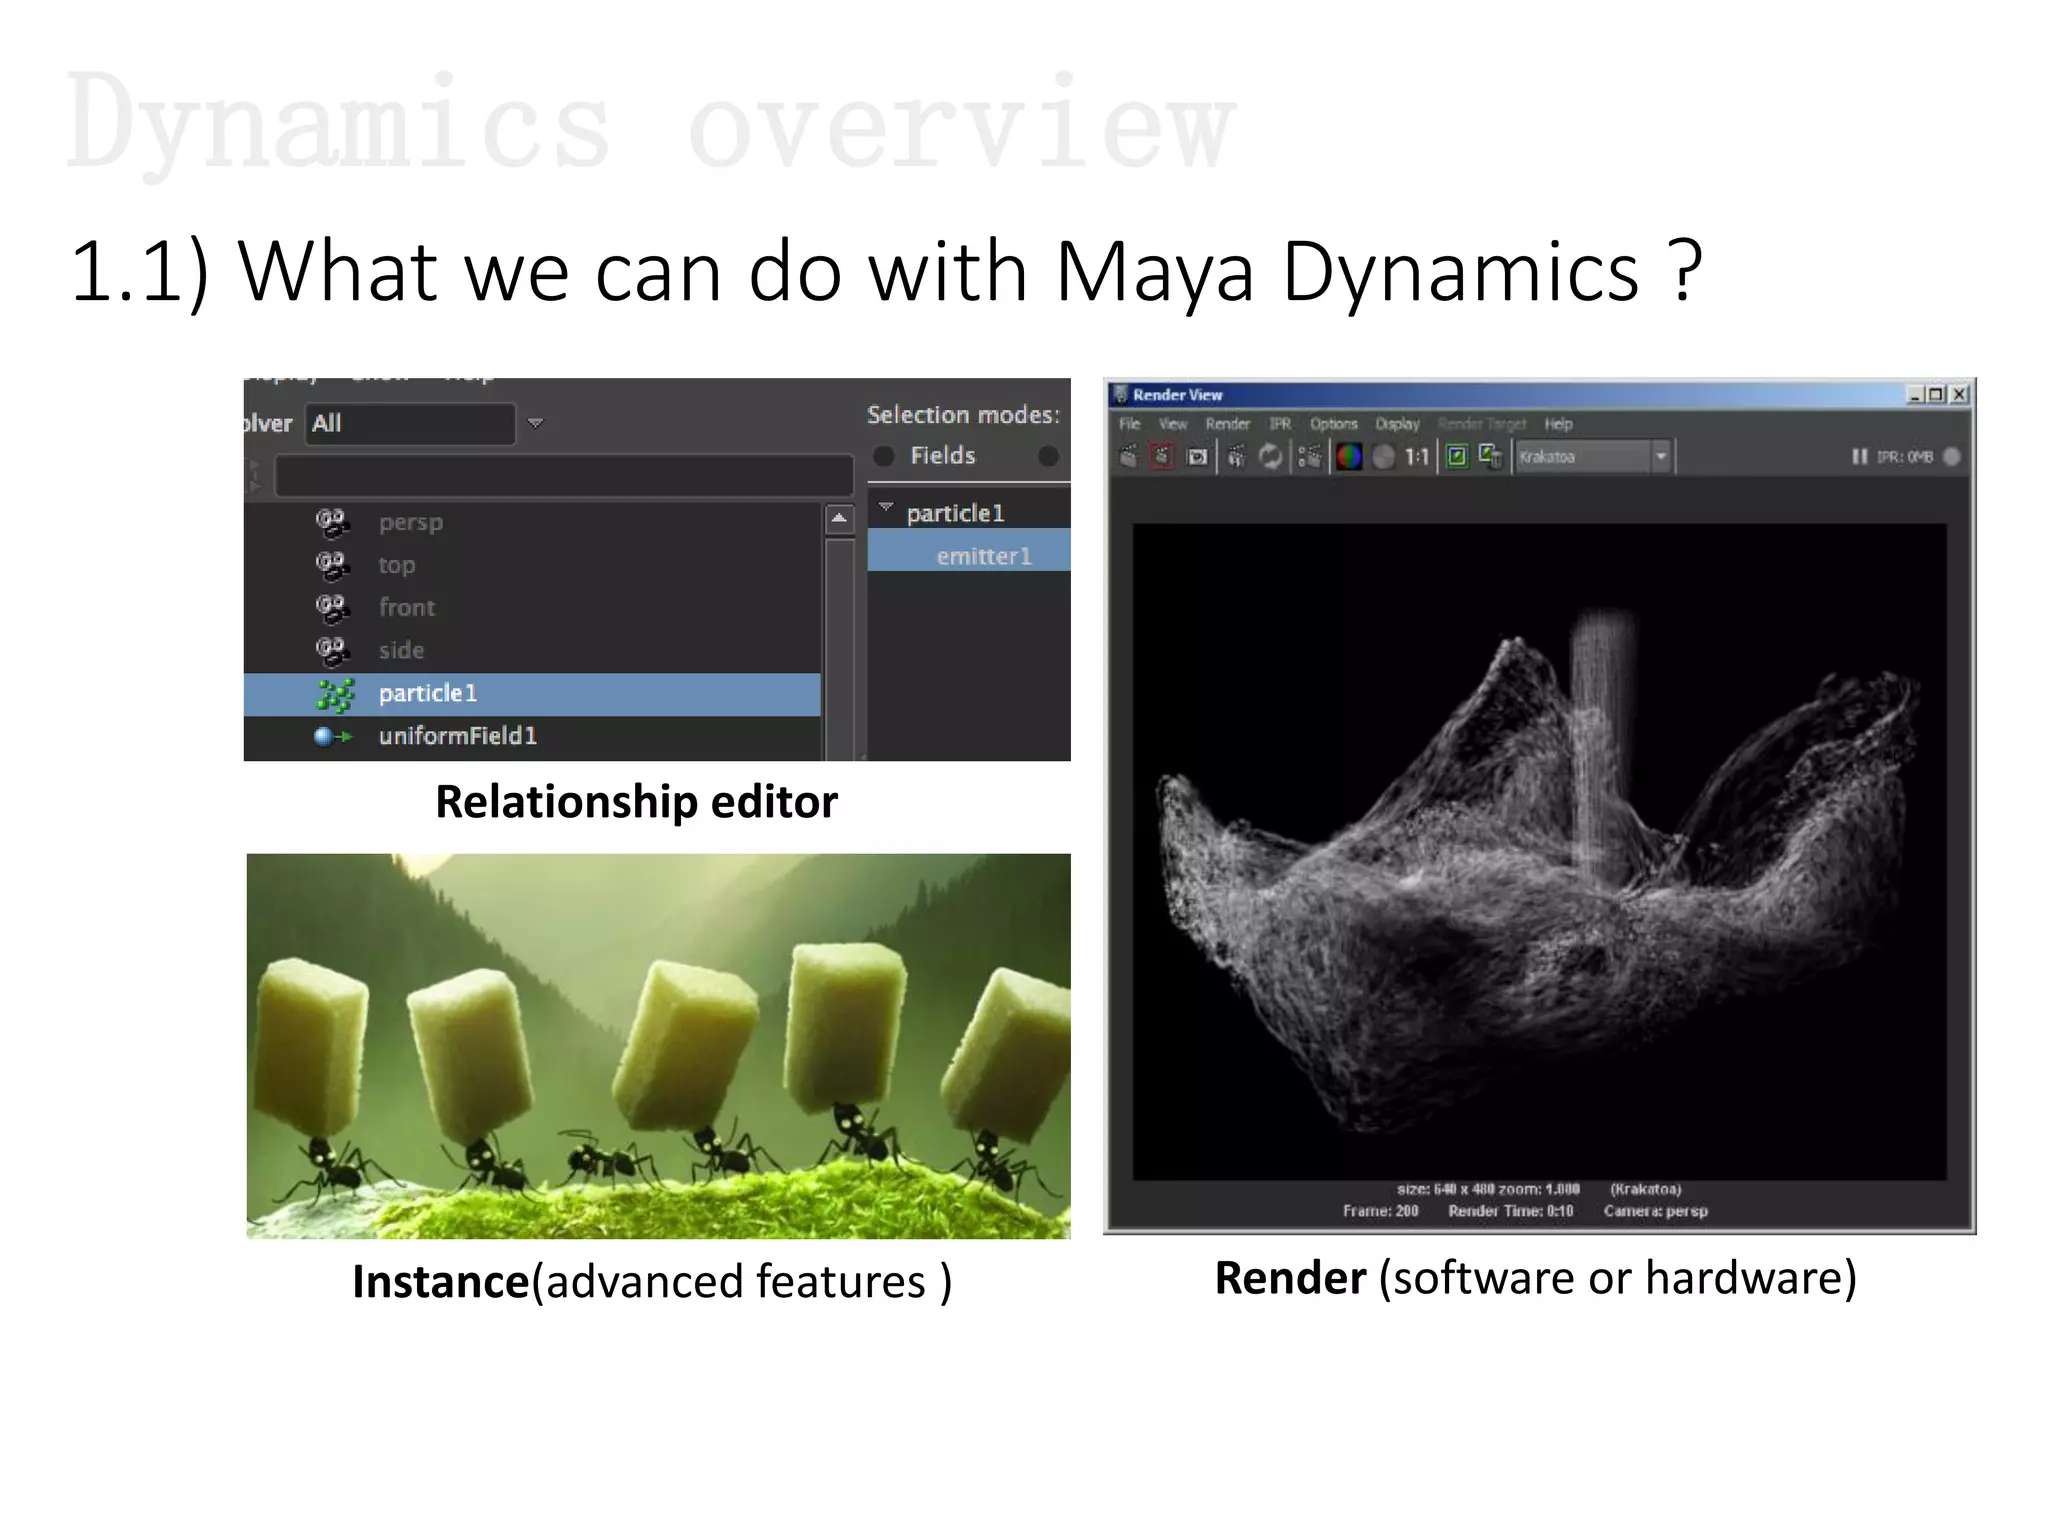The width and height of the screenshot is (2048, 1536).
Task: Click the 'Render Time: 0:10' status text
Action: tap(1510, 1211)
